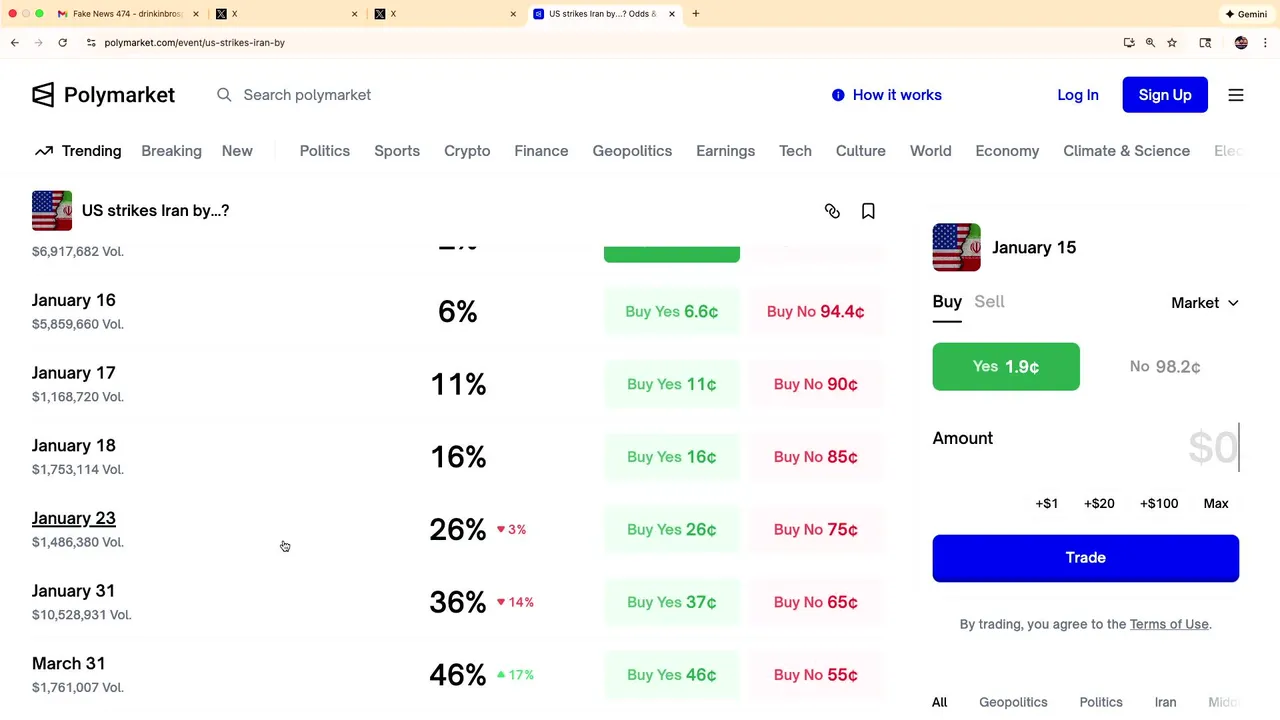Select the All related markets filter
This screenshot has height=720, width=1280.
pos(940,702)
